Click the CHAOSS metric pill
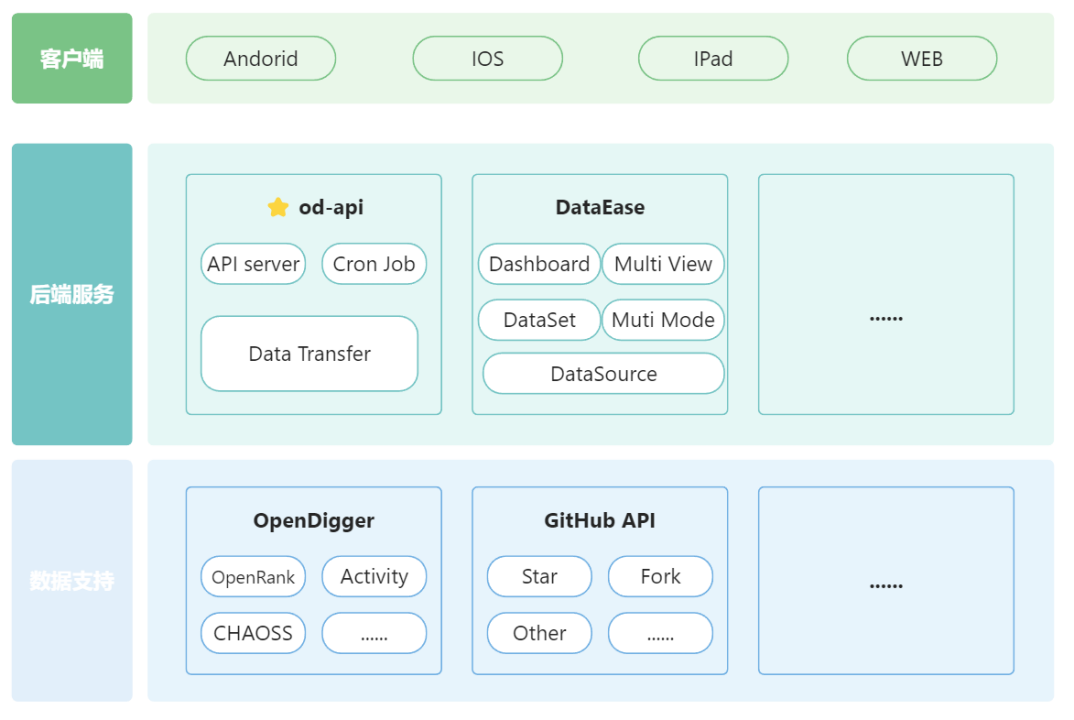Viewport: 1074px width, 720px height. [x=253, y=633]
